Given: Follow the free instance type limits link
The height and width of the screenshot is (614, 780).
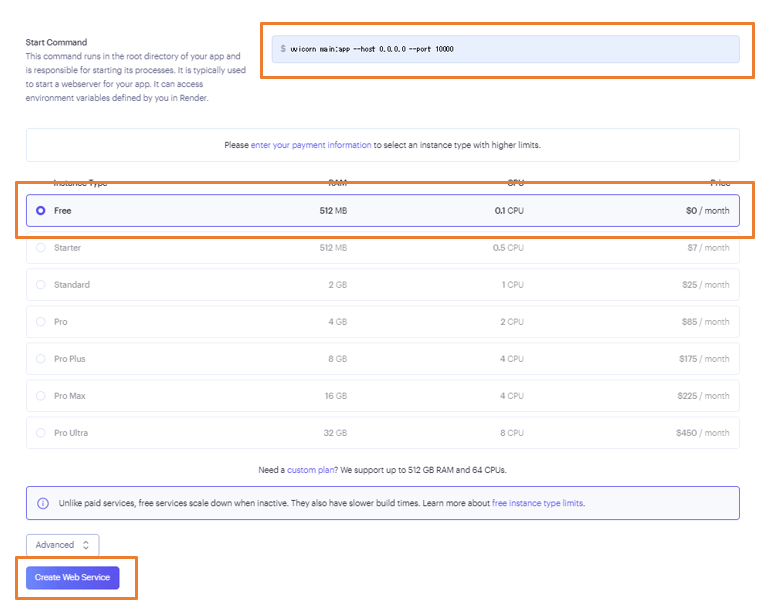Looking at the screenshot, I should [537, 503].
